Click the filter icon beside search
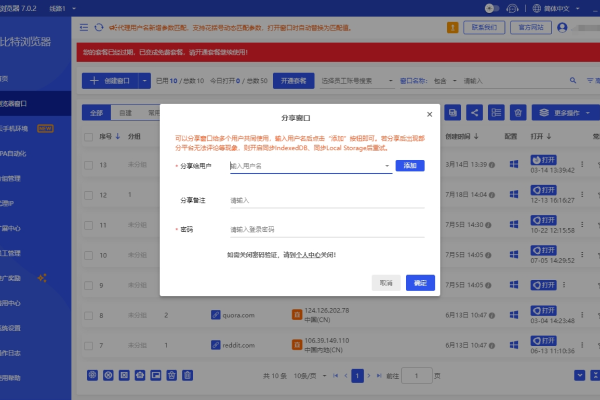 [590, 80]
